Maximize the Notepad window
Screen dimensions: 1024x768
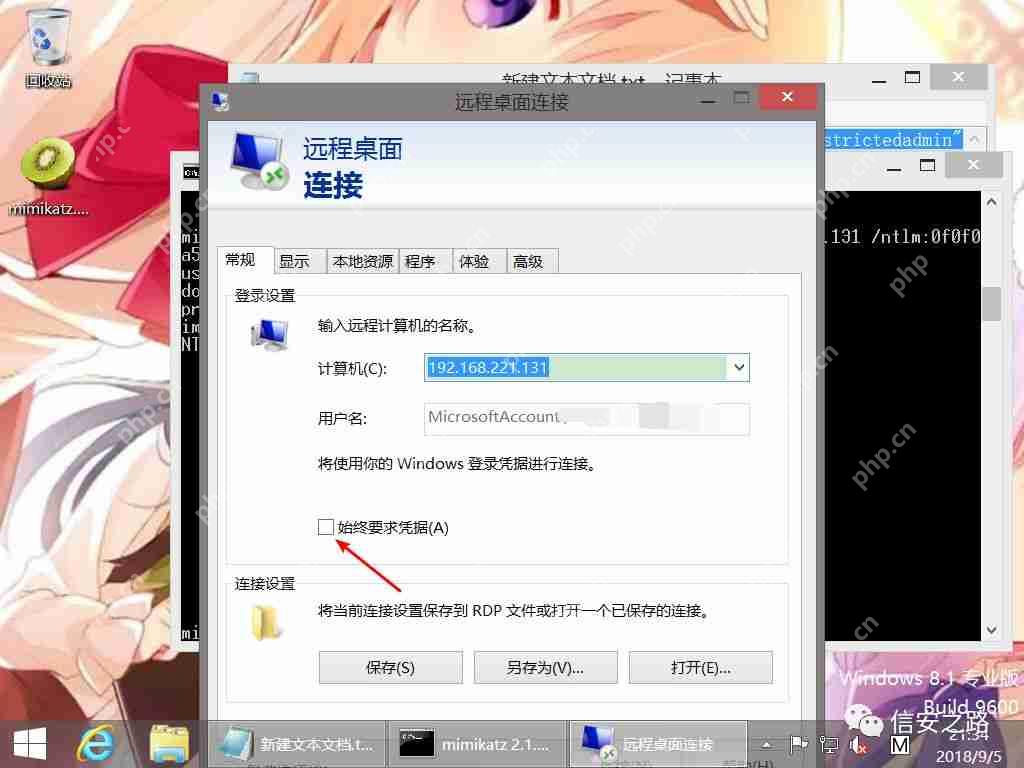[x=912, y=78]
